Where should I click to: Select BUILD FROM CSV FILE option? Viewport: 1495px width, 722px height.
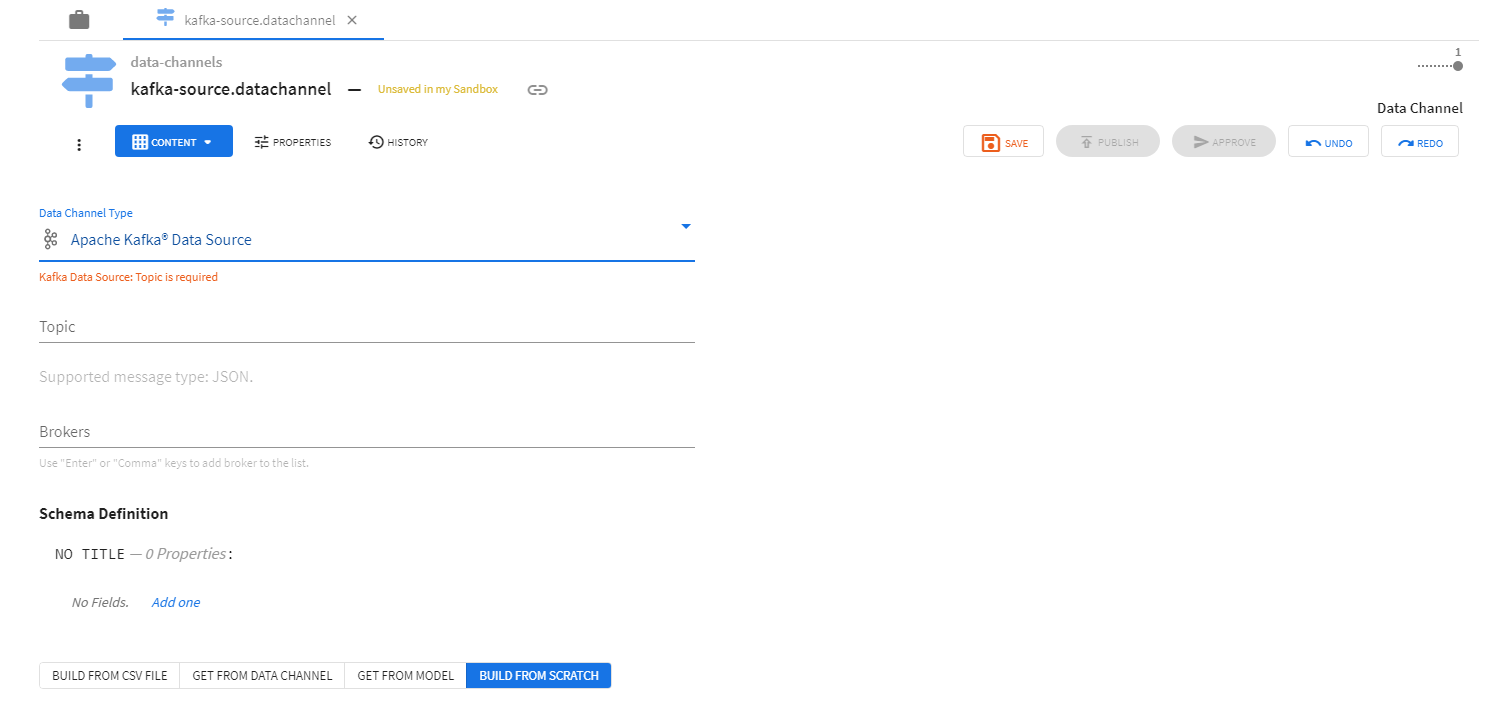[110, 676]
